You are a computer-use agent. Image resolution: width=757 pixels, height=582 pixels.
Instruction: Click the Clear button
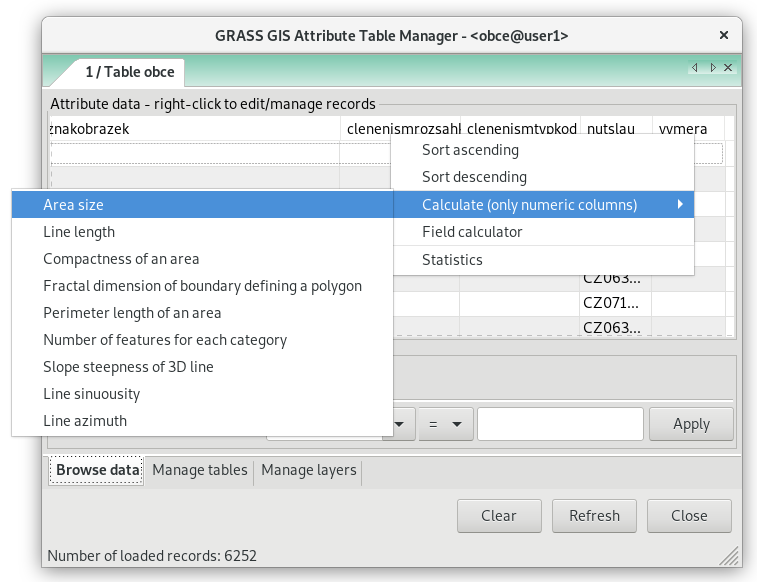point(499,516)
